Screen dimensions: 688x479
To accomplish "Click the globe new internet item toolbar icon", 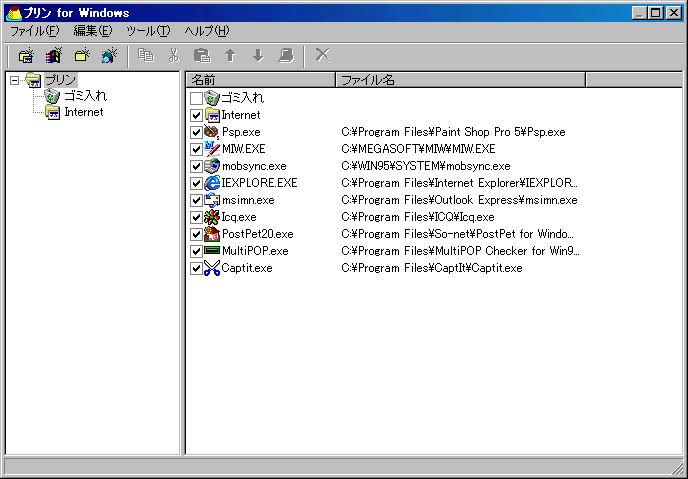I will coord(110,56).
